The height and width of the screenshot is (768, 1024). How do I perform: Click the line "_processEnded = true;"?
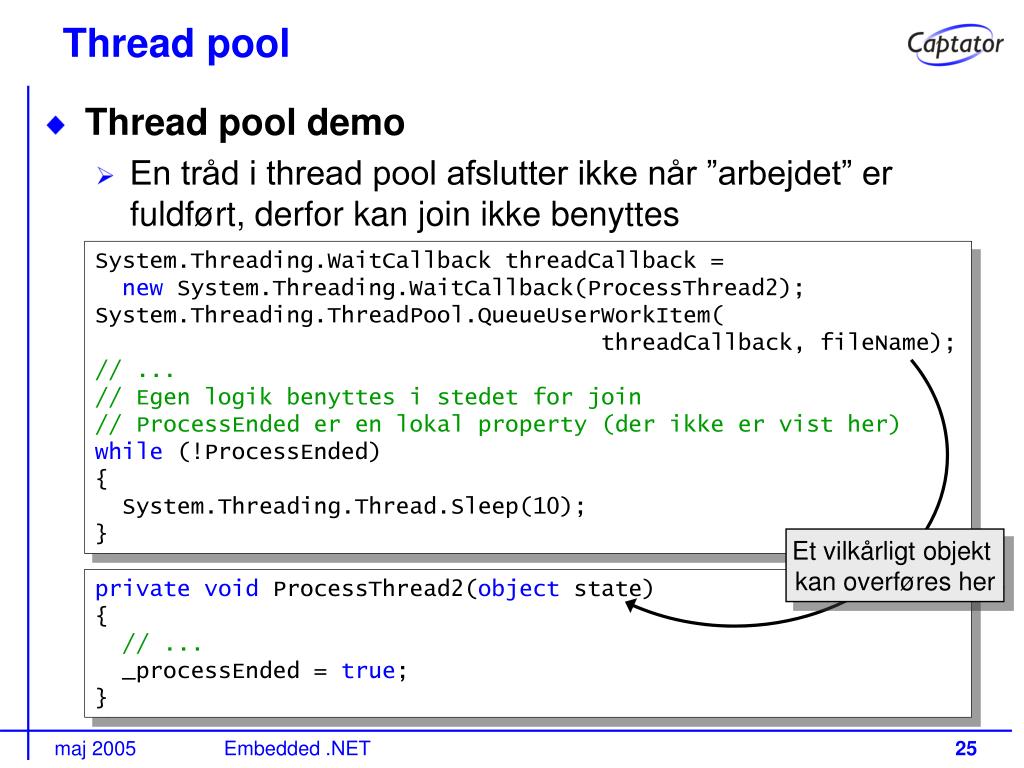pos(264,671)
